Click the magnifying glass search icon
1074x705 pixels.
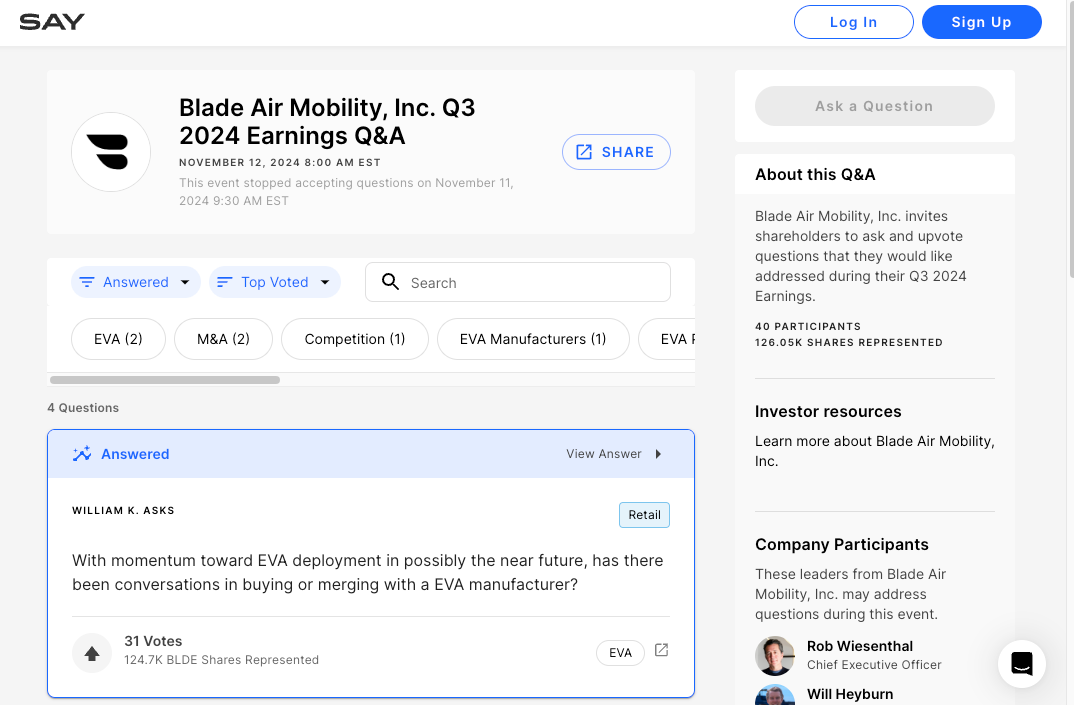point(390,282)
